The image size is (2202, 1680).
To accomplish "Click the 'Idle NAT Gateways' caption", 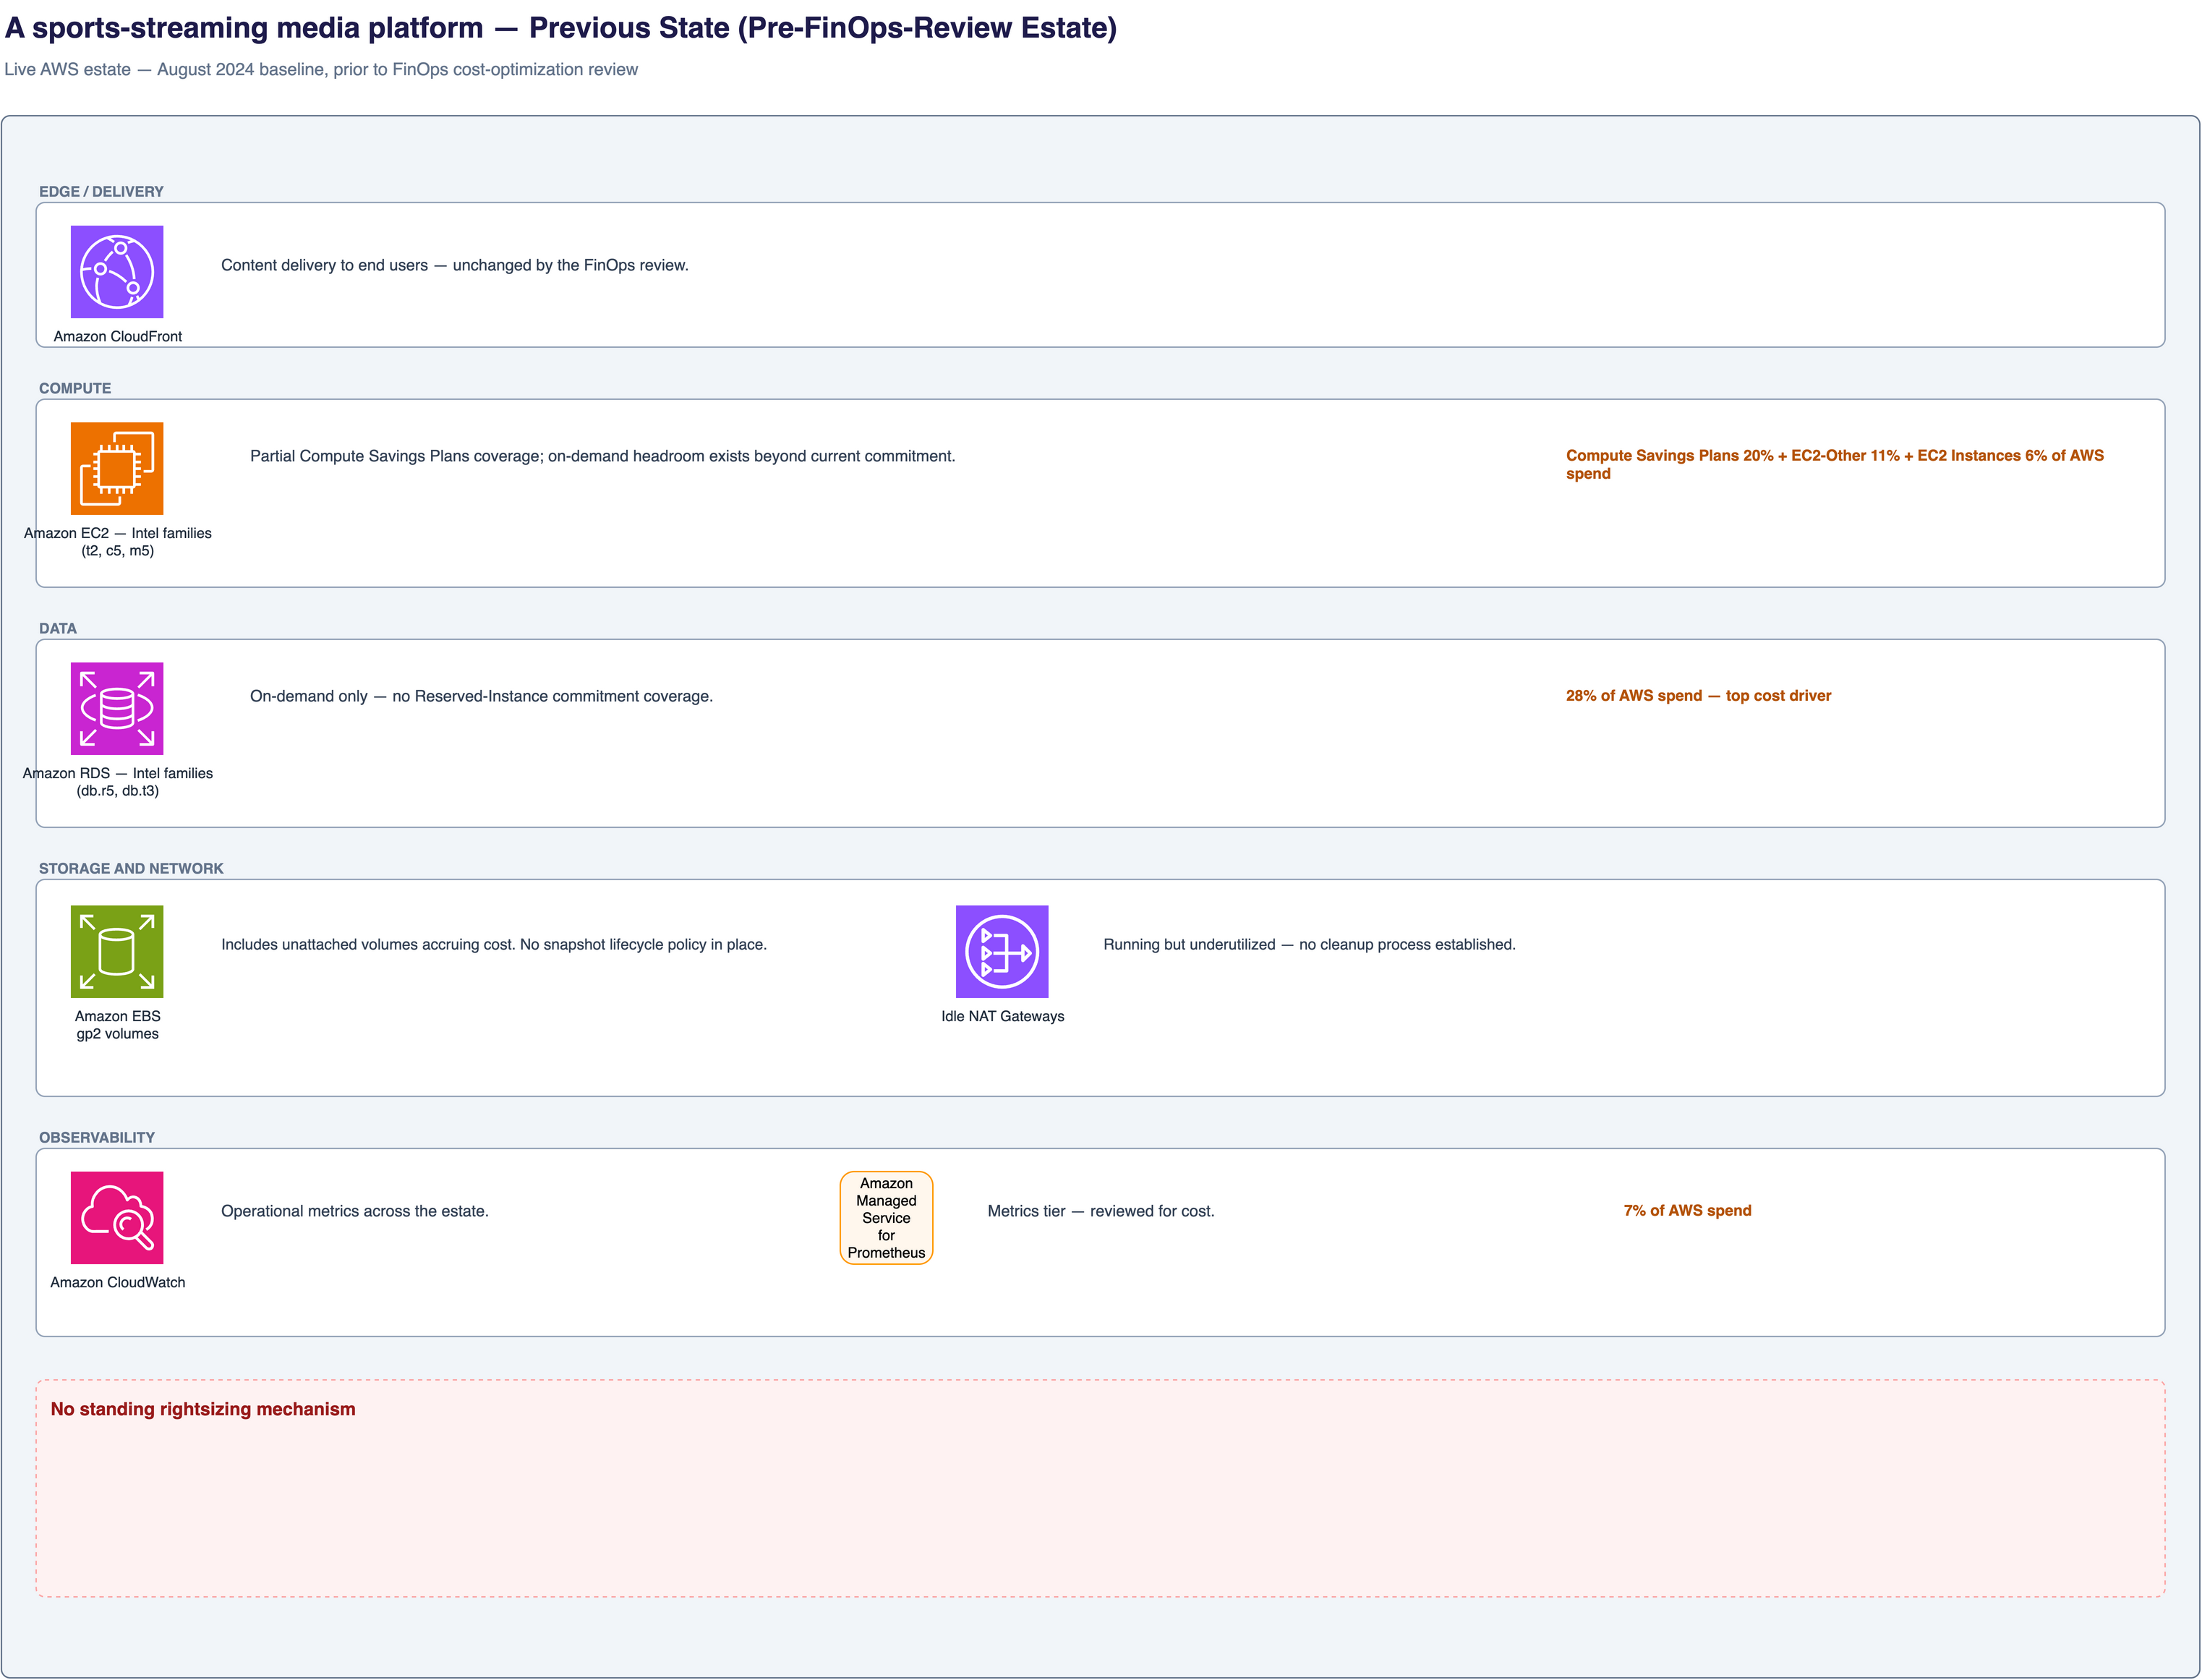I will 1003,1016.
